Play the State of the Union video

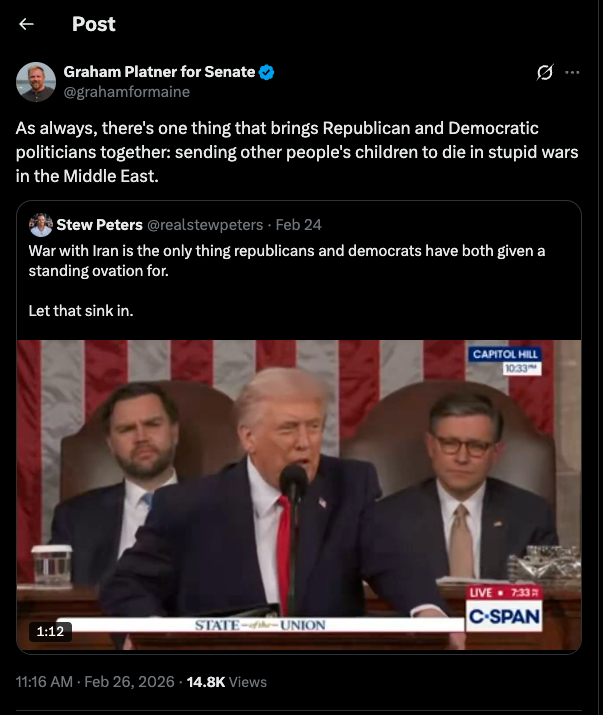299,495
